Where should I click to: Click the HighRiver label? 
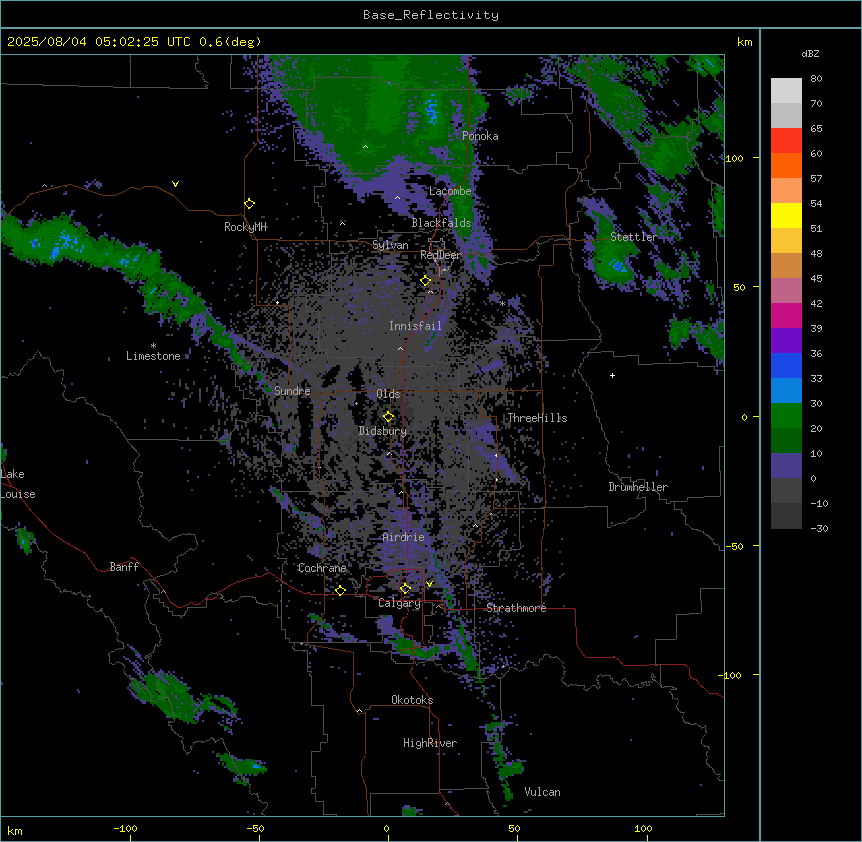tap(430, 743)
